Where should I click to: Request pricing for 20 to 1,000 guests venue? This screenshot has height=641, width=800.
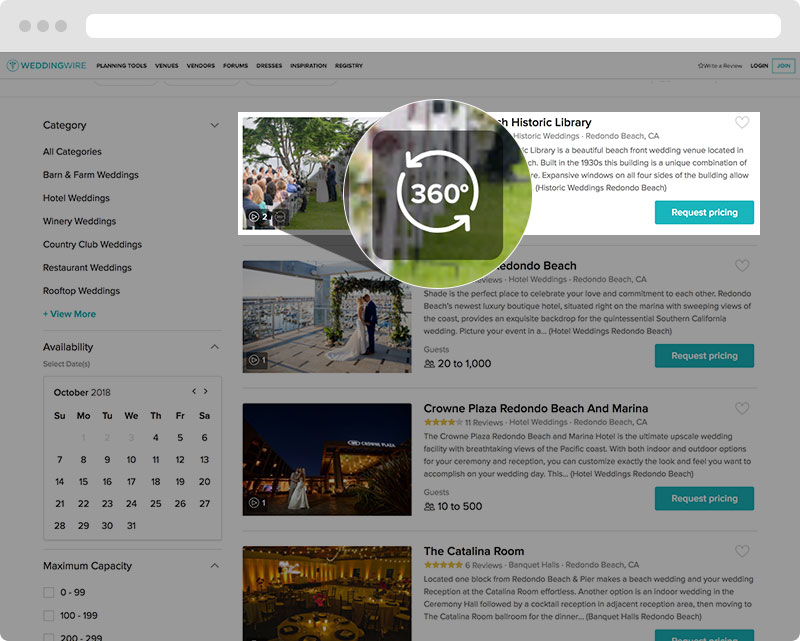[x=704, y=356]
